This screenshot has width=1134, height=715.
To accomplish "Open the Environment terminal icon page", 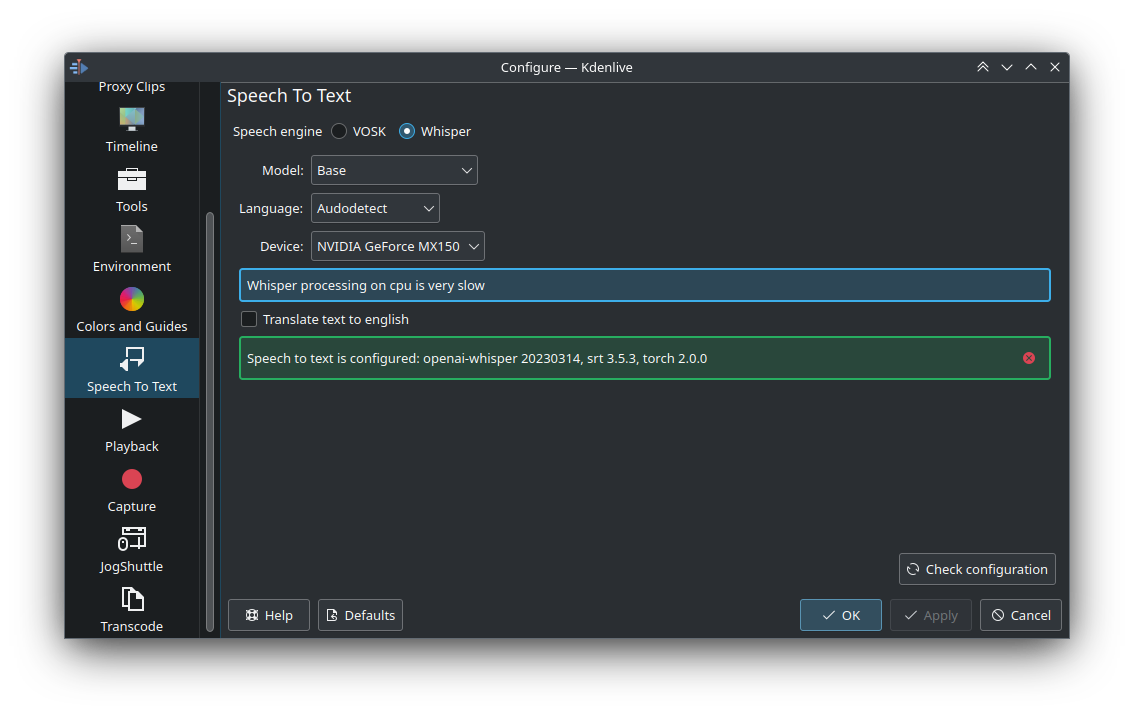I will [132, 239].
